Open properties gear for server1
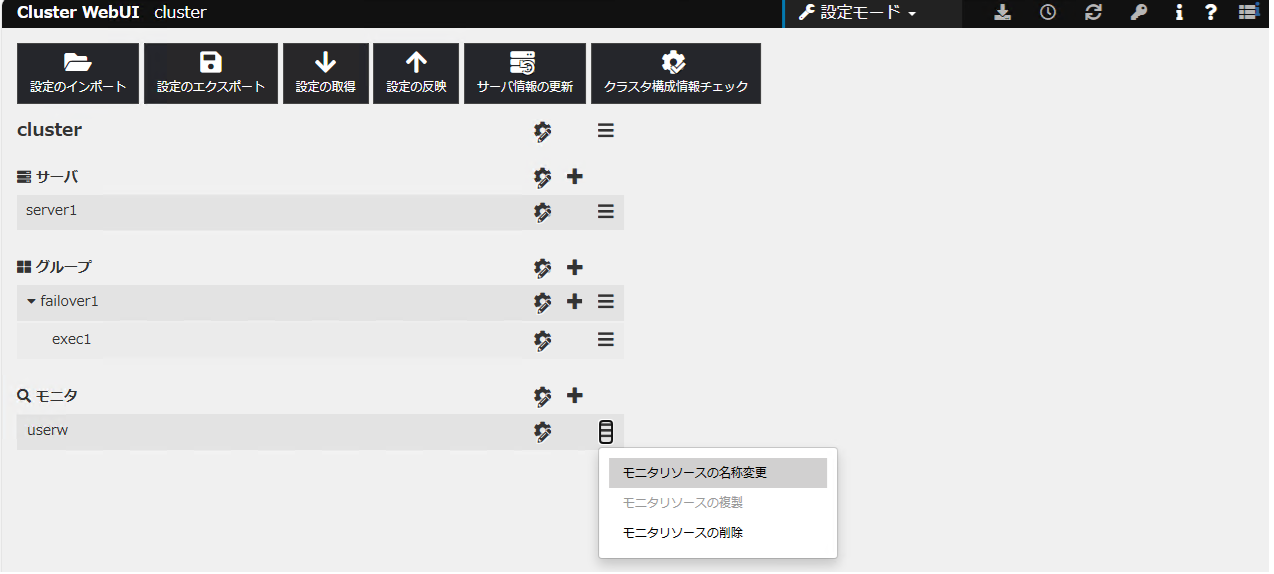This screenshot has height=574, width=1274. (x=542, y=212)
